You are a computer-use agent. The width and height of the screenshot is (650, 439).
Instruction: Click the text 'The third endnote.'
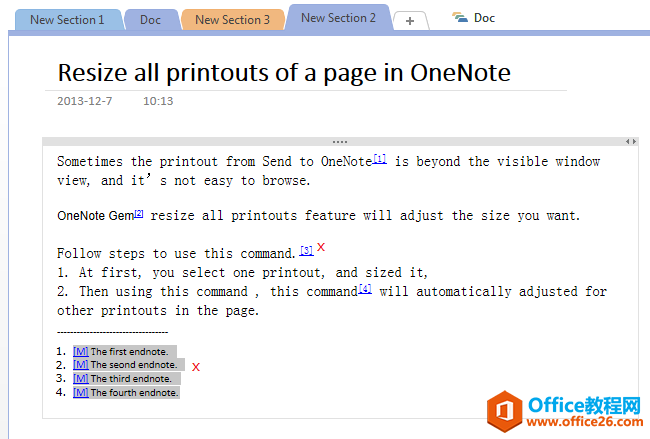pyautogui.click(x=131, y=378)
